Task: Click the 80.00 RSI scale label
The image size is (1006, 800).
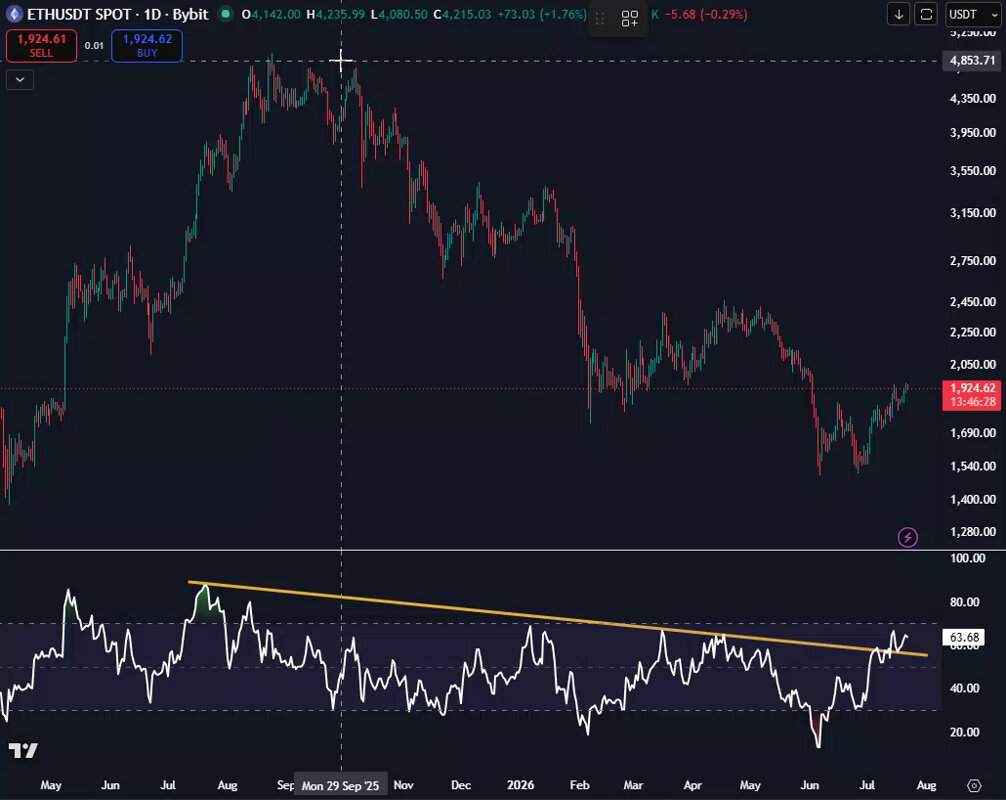Action: coord(964,602)
